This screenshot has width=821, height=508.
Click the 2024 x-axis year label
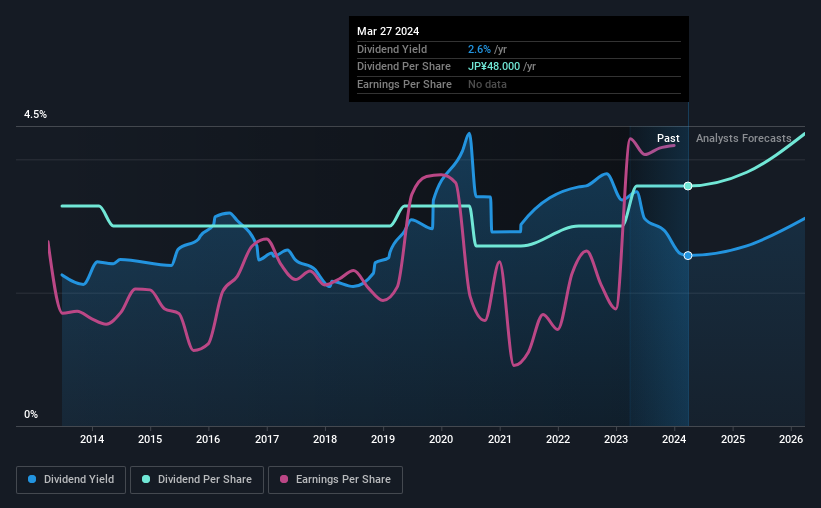(674, 439)
